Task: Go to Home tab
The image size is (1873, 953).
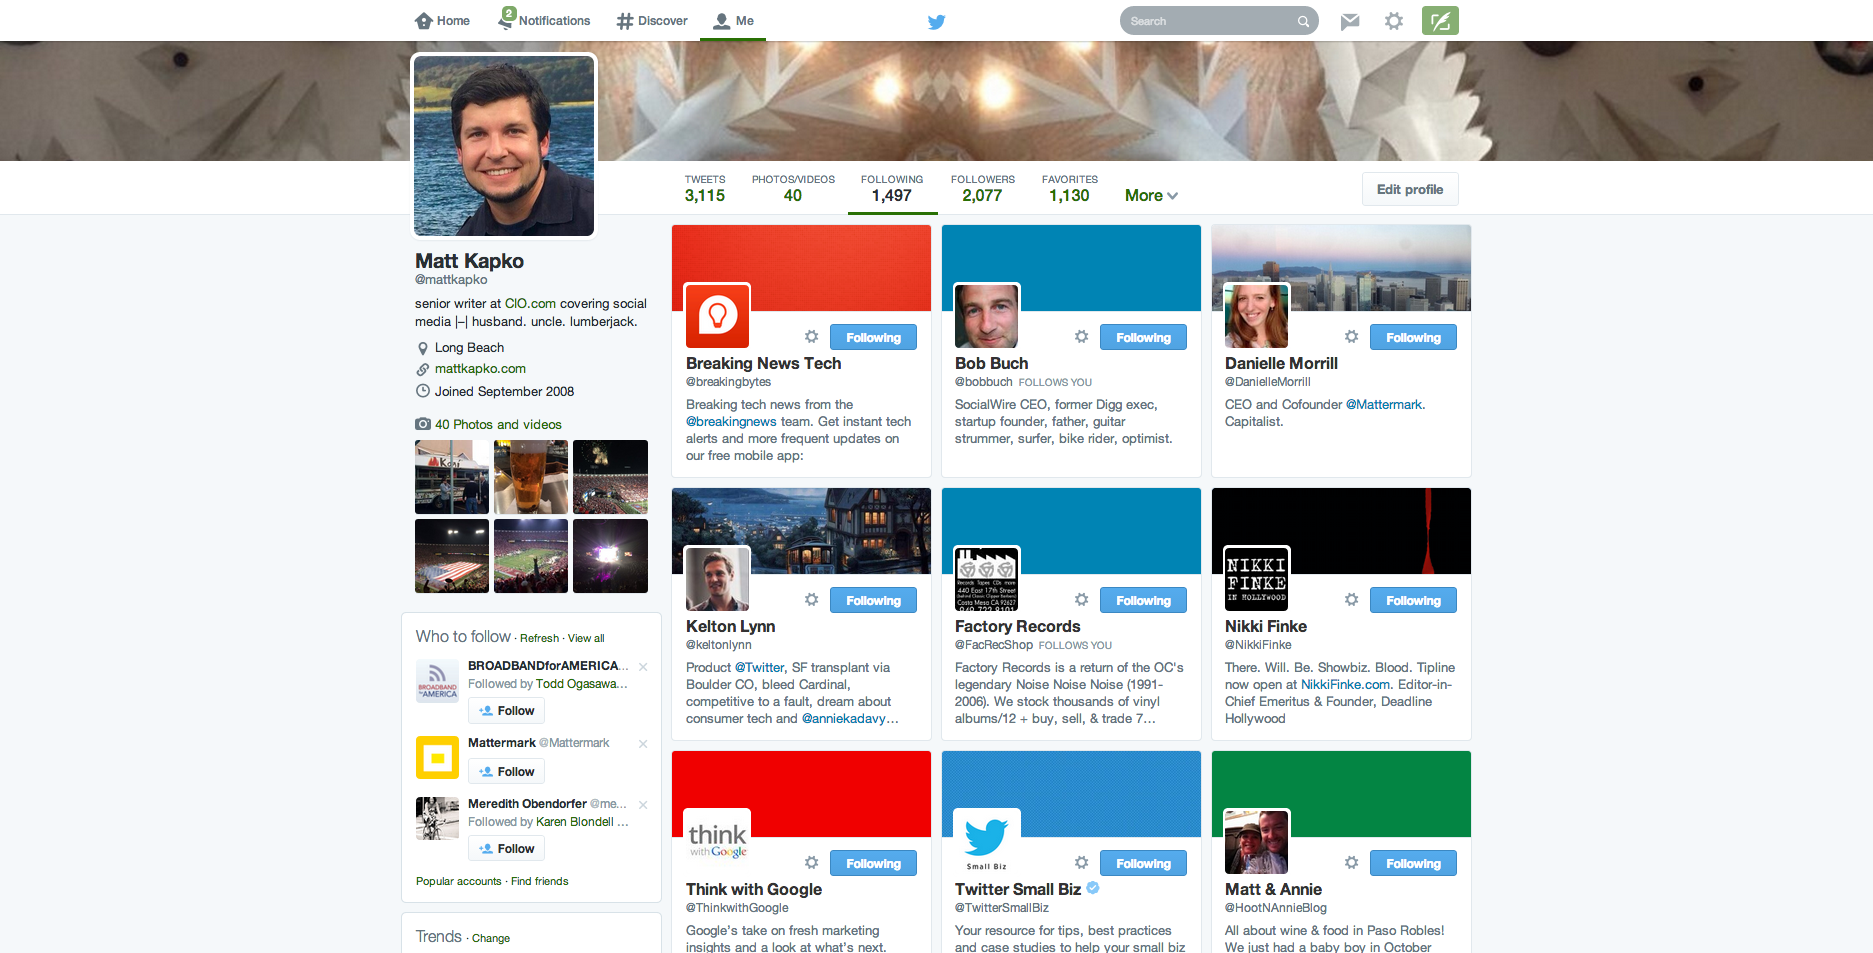Action: pos(442,21)
